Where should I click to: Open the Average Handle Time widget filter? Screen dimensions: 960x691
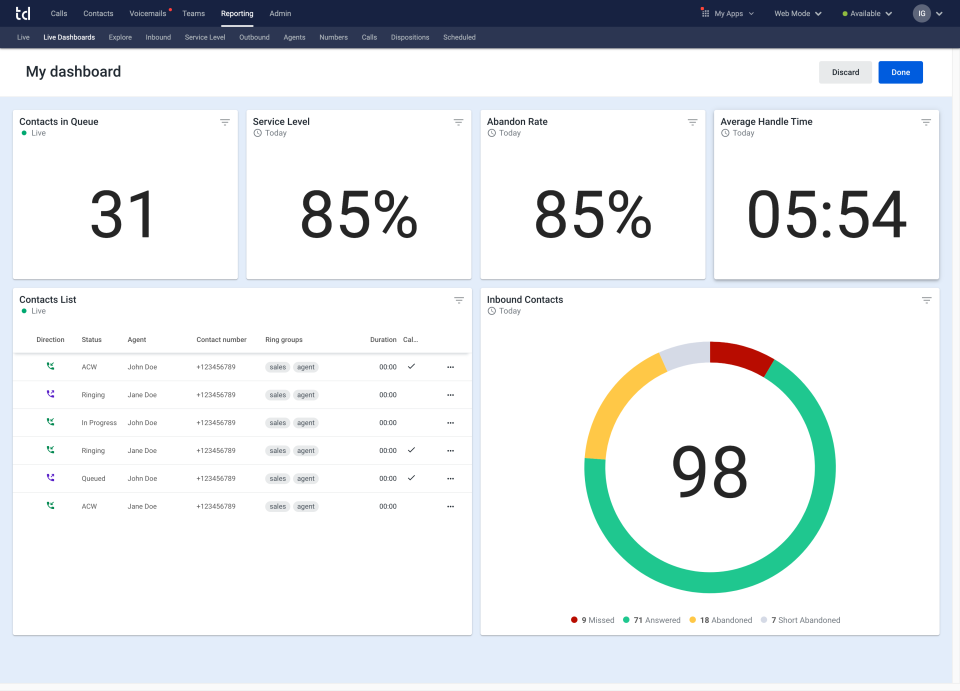click(x=926, y=122)
